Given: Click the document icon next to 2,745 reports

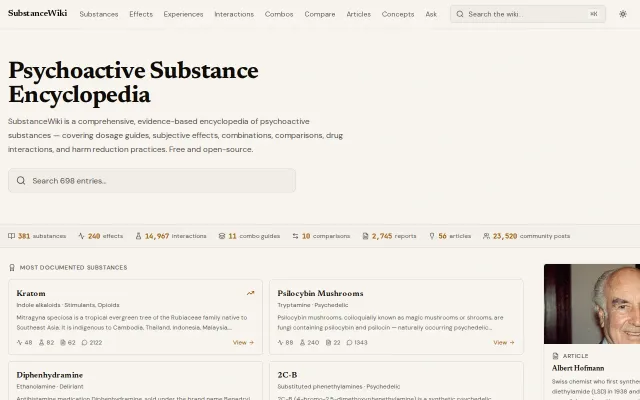Looking at the screenshot, I should (365, 236).
